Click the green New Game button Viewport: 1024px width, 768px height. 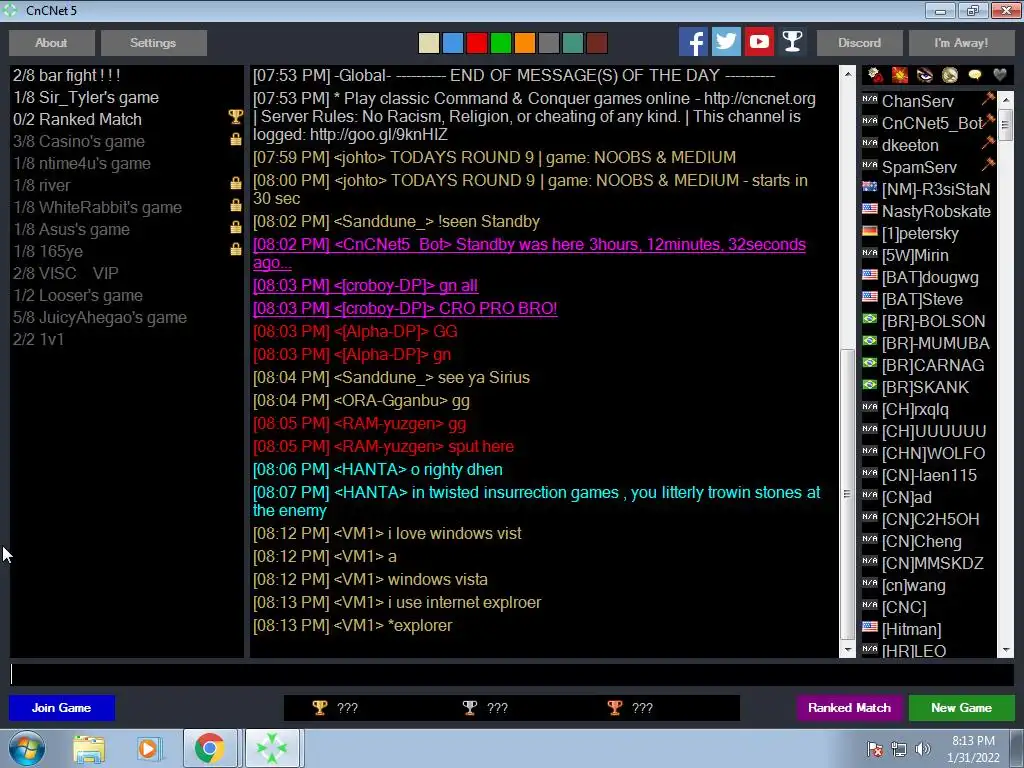[961, 708]
